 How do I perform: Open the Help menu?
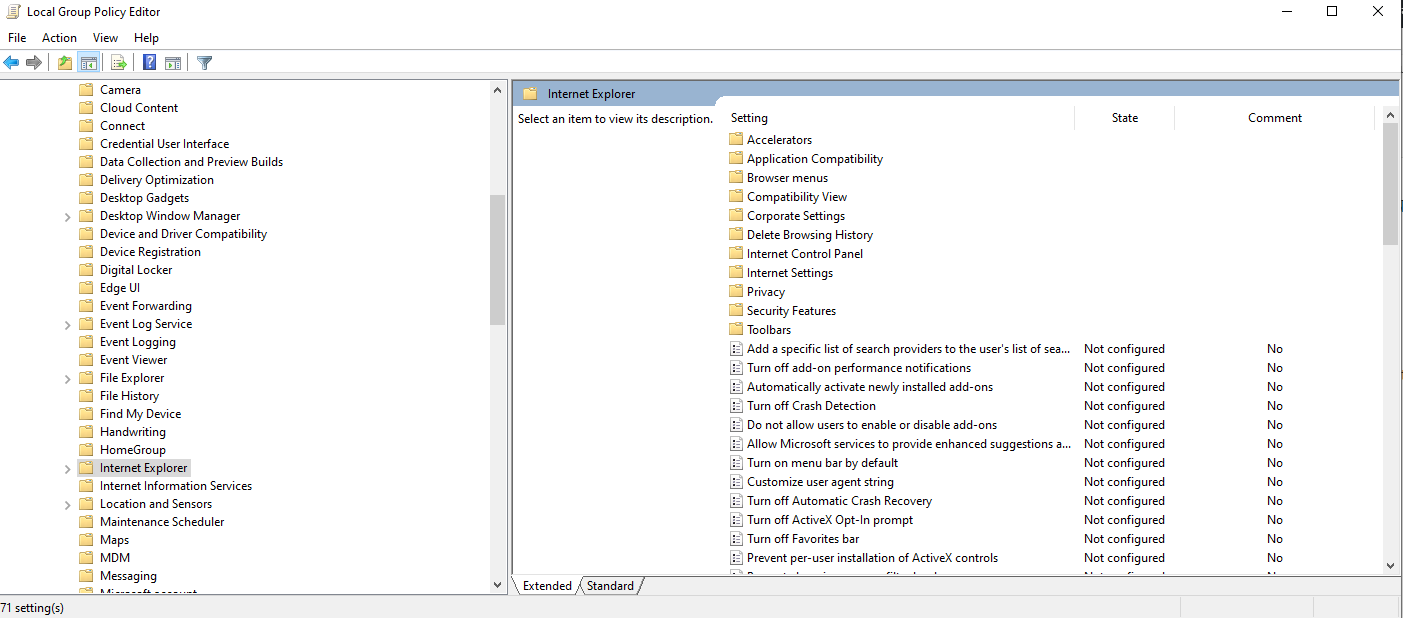click(x=146, y=38)
